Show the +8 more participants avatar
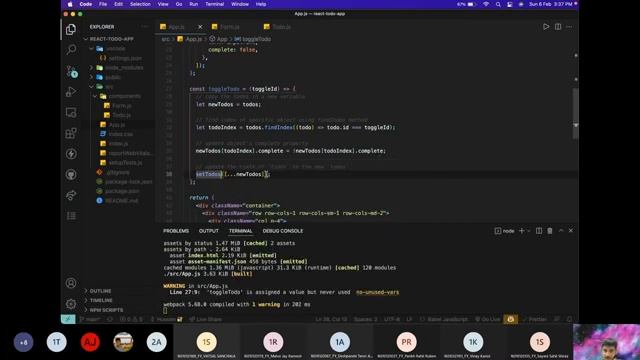Screen dimensions: 640x360 [23, 342]
